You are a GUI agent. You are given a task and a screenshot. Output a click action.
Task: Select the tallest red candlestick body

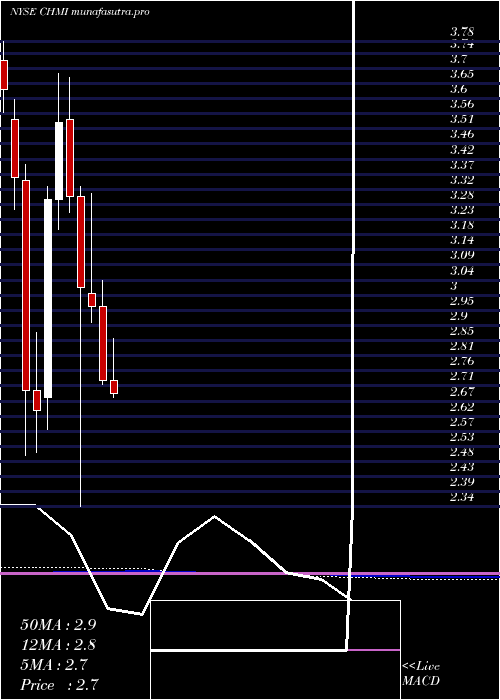click(x=26, y=285)
